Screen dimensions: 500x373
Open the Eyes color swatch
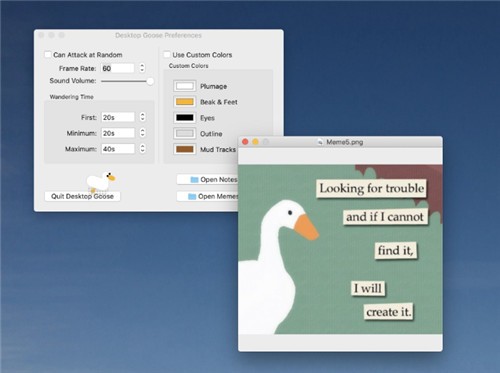click(185, 118)
